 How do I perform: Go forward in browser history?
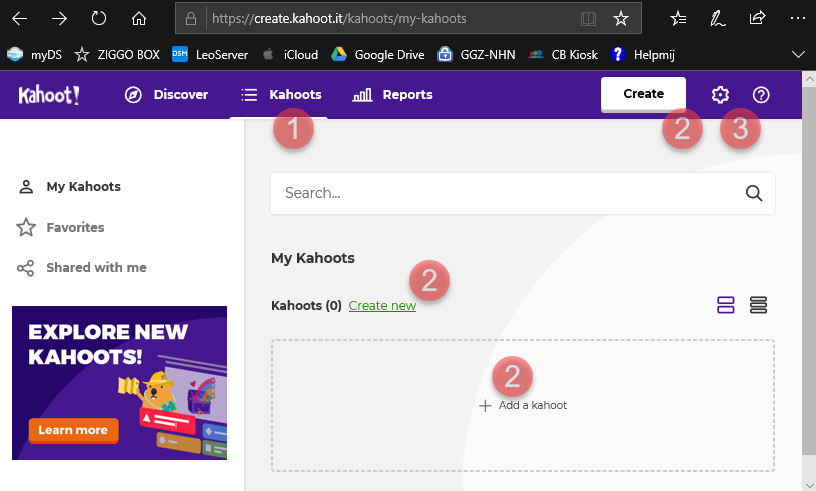[x=59, y=19]
